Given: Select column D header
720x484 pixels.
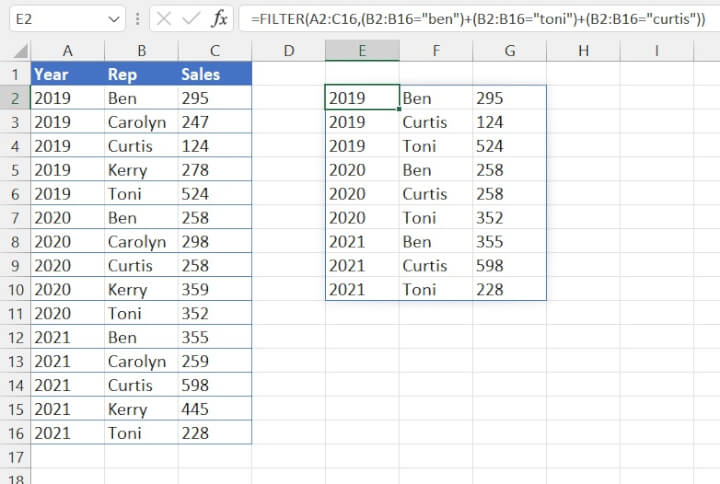Looking at the screenshot, I should [x=288, y=51].
